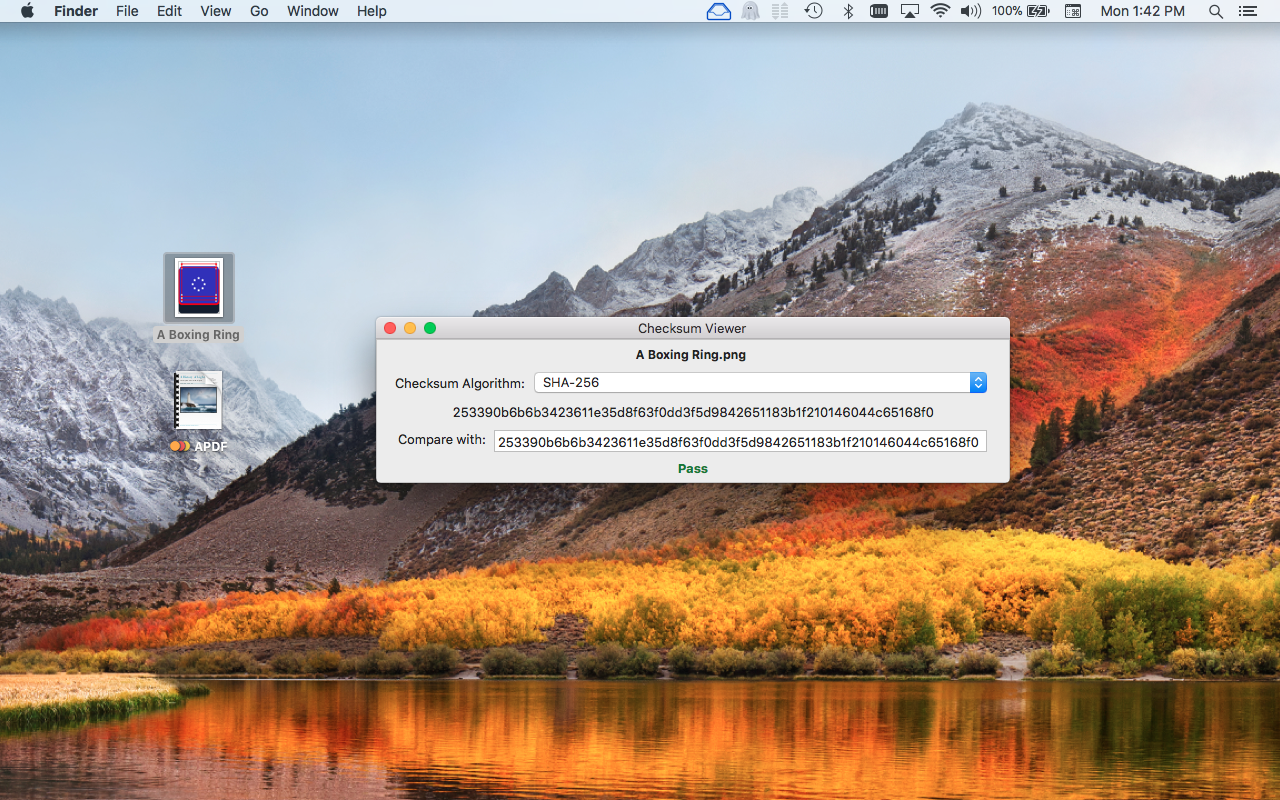This screenshot has width=1280, height=800.
Task: Click the mail tray icon in menu bar
Action: pyautogui.click(x=719, y=11)
